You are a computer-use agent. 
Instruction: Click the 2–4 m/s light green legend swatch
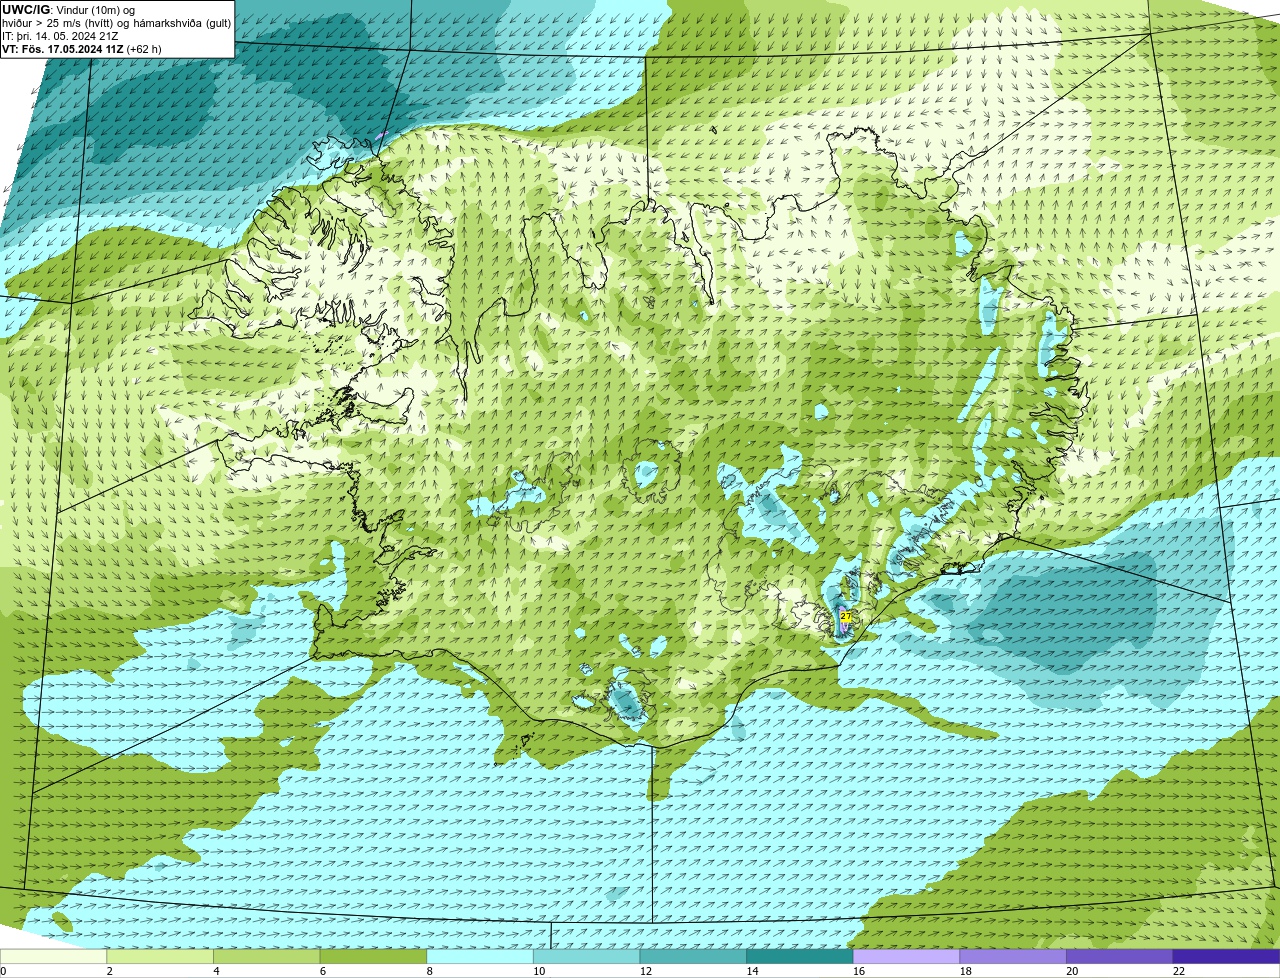point(160,956)
